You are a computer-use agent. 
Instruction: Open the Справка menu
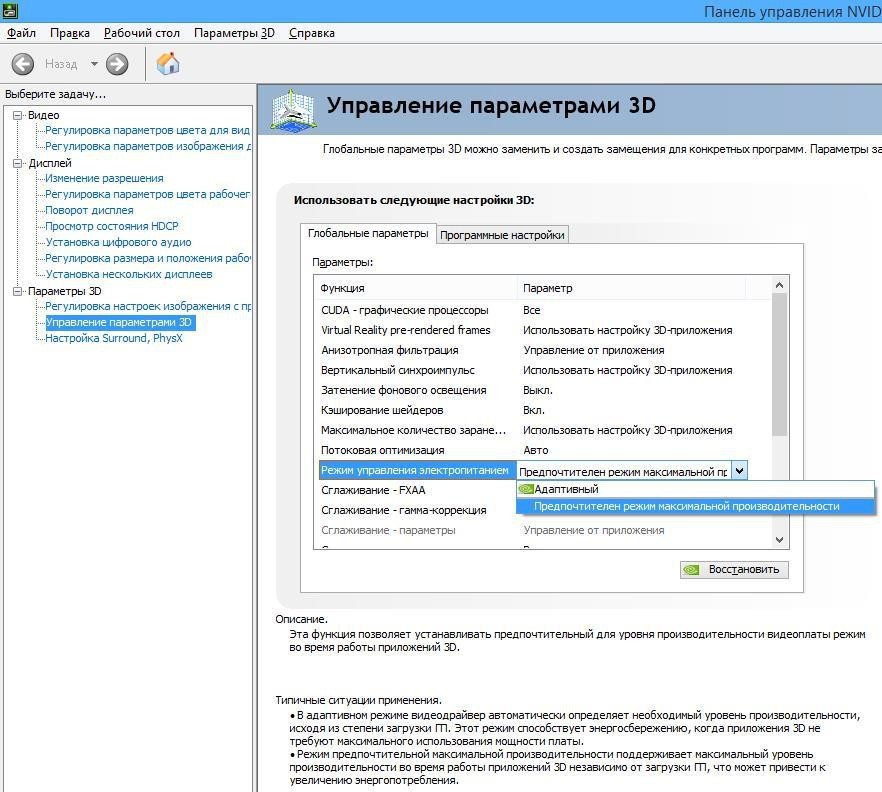pos(312,33)
